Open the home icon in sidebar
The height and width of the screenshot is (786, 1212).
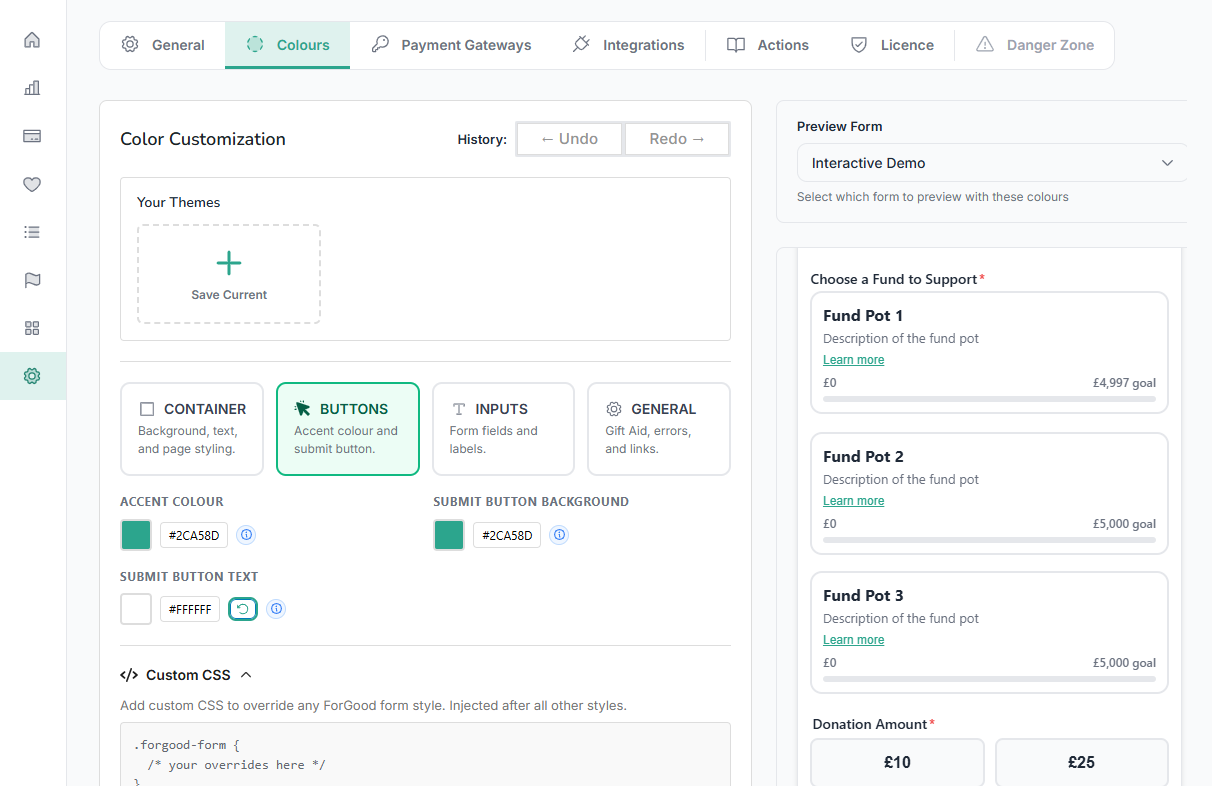tap(32, 40)
